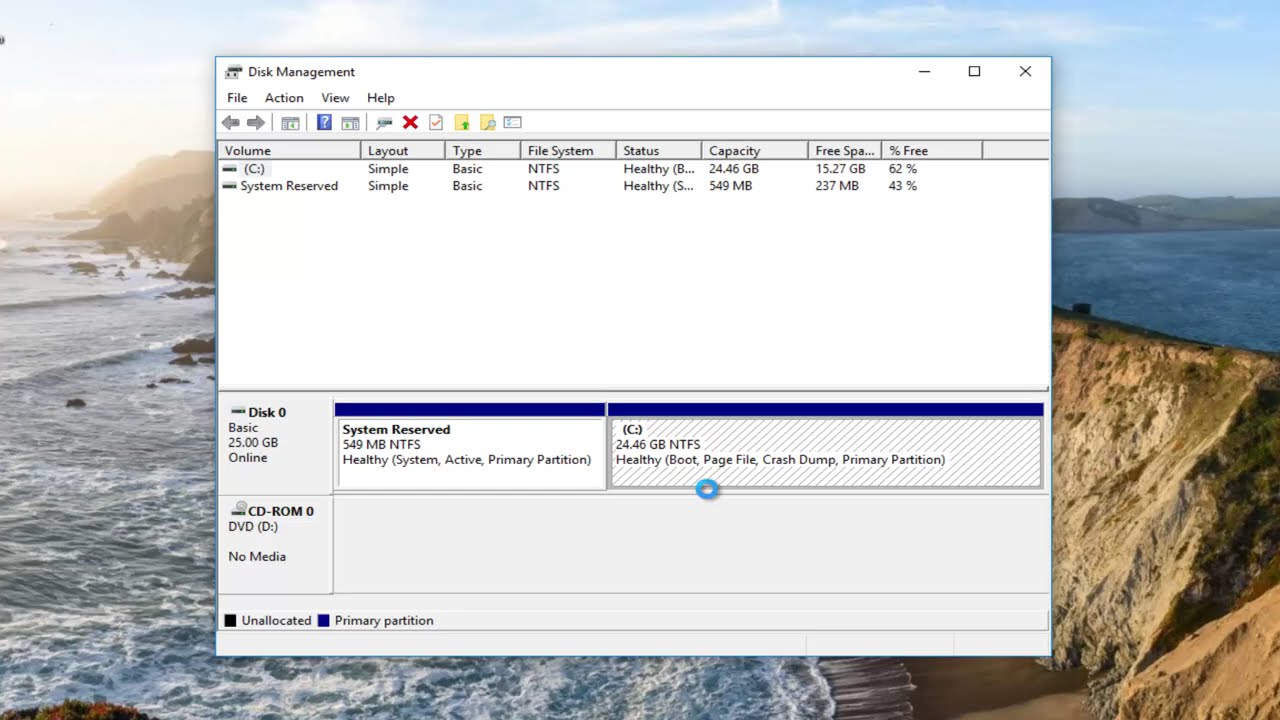The width and height of the screenshot is (1280, 720).
Task: Click the Disk 0 drive icon
Action: 238,412
